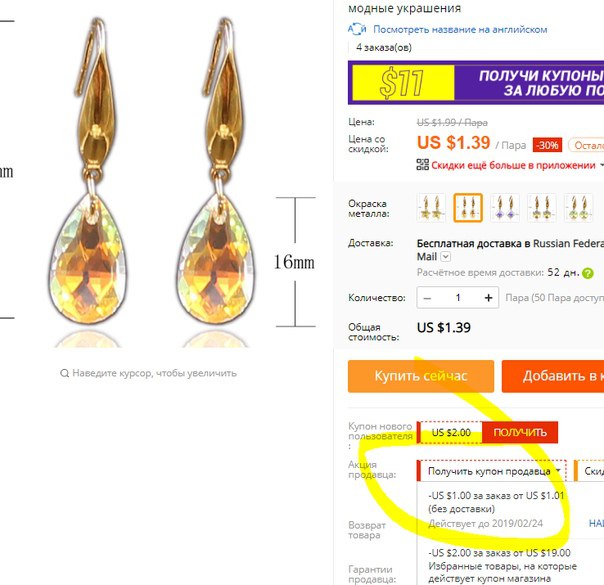Click the 'Купить сейчас' button
604x585 pixels.
pyautogui.click(x=421, y=376)
